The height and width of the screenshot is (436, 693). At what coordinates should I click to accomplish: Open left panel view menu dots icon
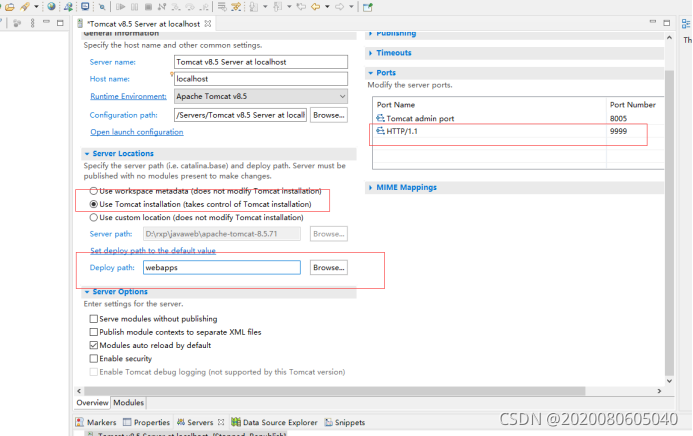coord(32,23)
